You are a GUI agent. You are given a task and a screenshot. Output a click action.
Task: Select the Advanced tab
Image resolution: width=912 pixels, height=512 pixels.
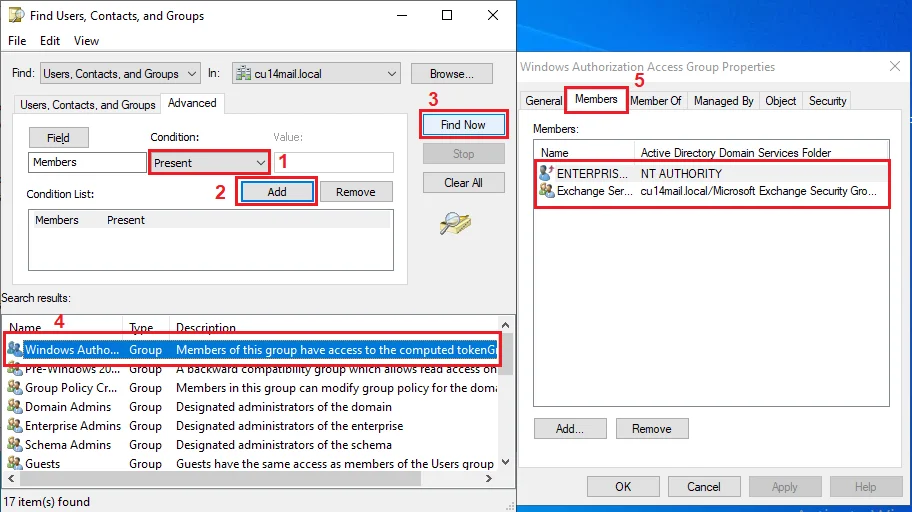[x=192, y=103]
